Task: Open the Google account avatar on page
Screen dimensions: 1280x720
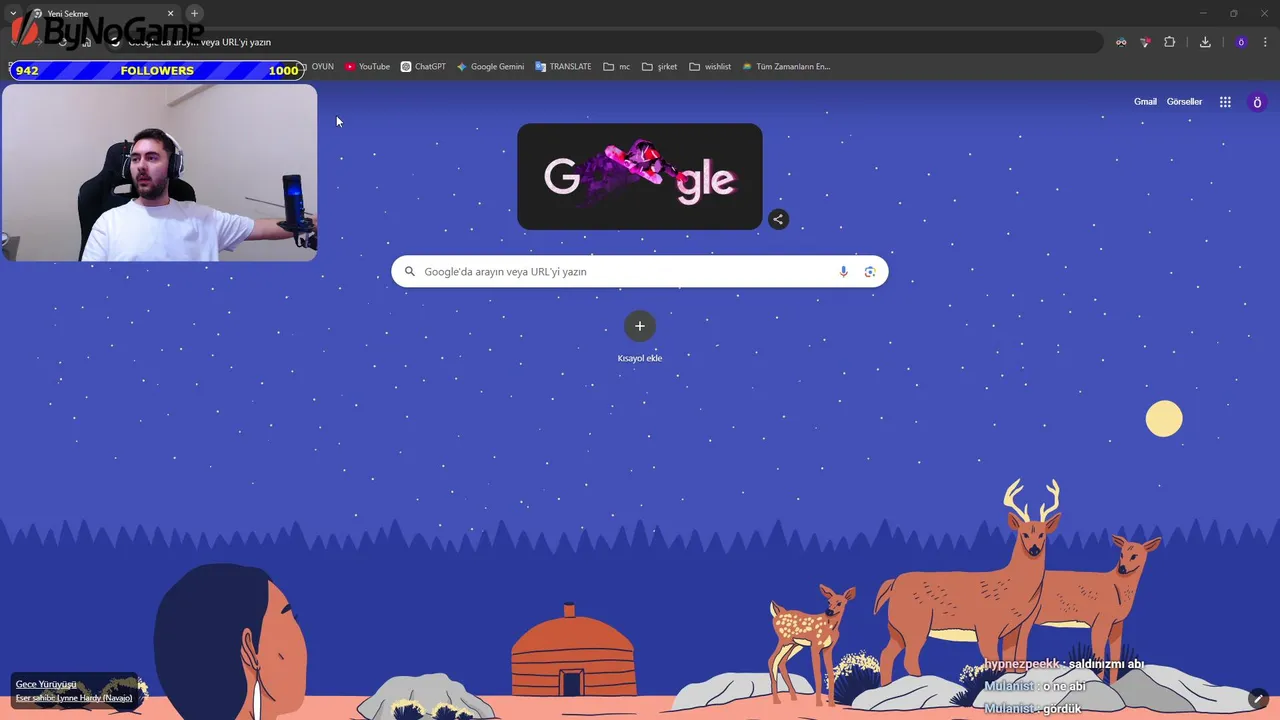Action: click(1257, 102)
